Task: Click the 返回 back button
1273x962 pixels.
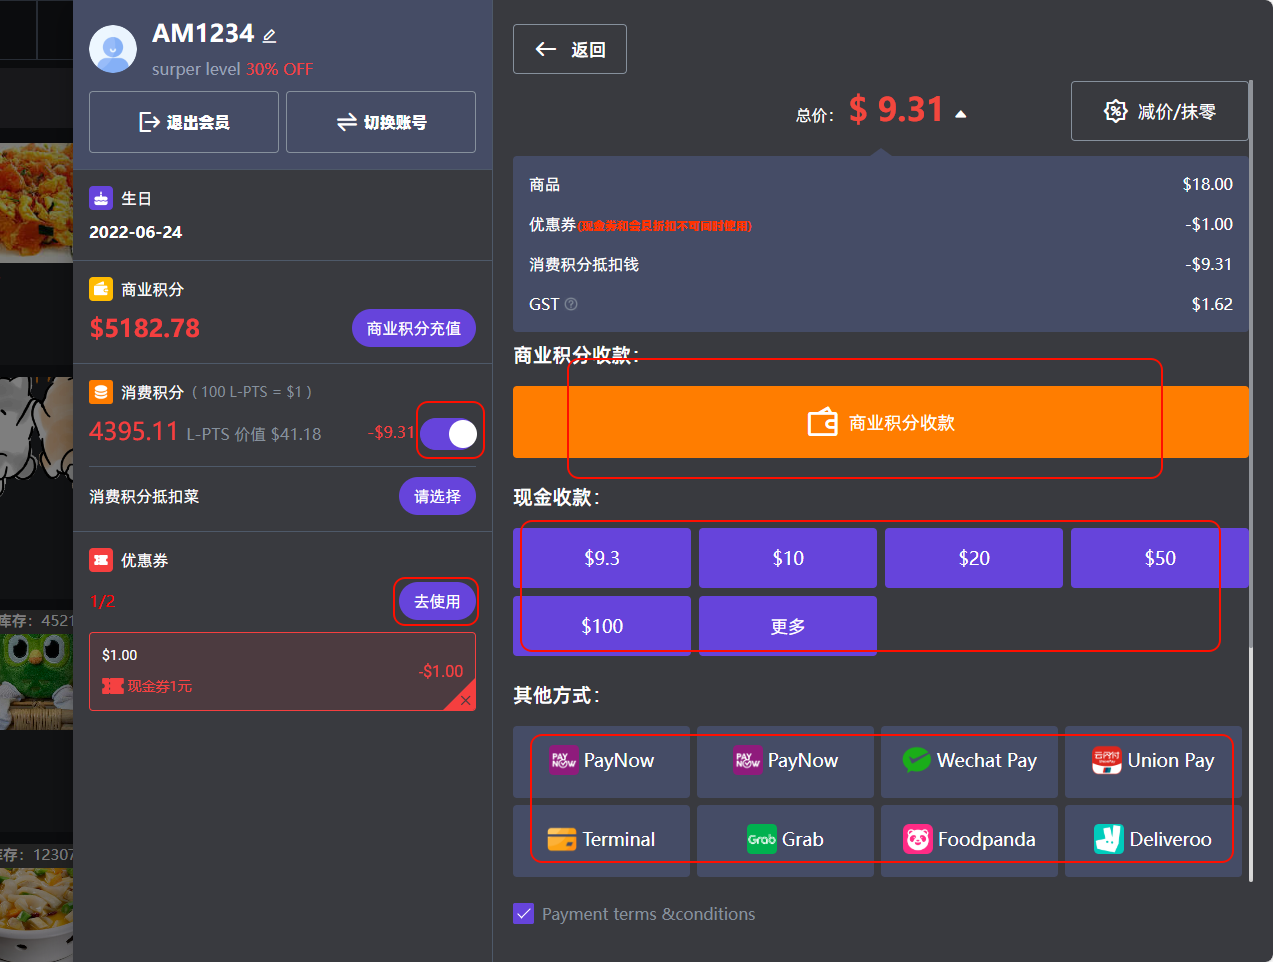Action: (570, 49)
